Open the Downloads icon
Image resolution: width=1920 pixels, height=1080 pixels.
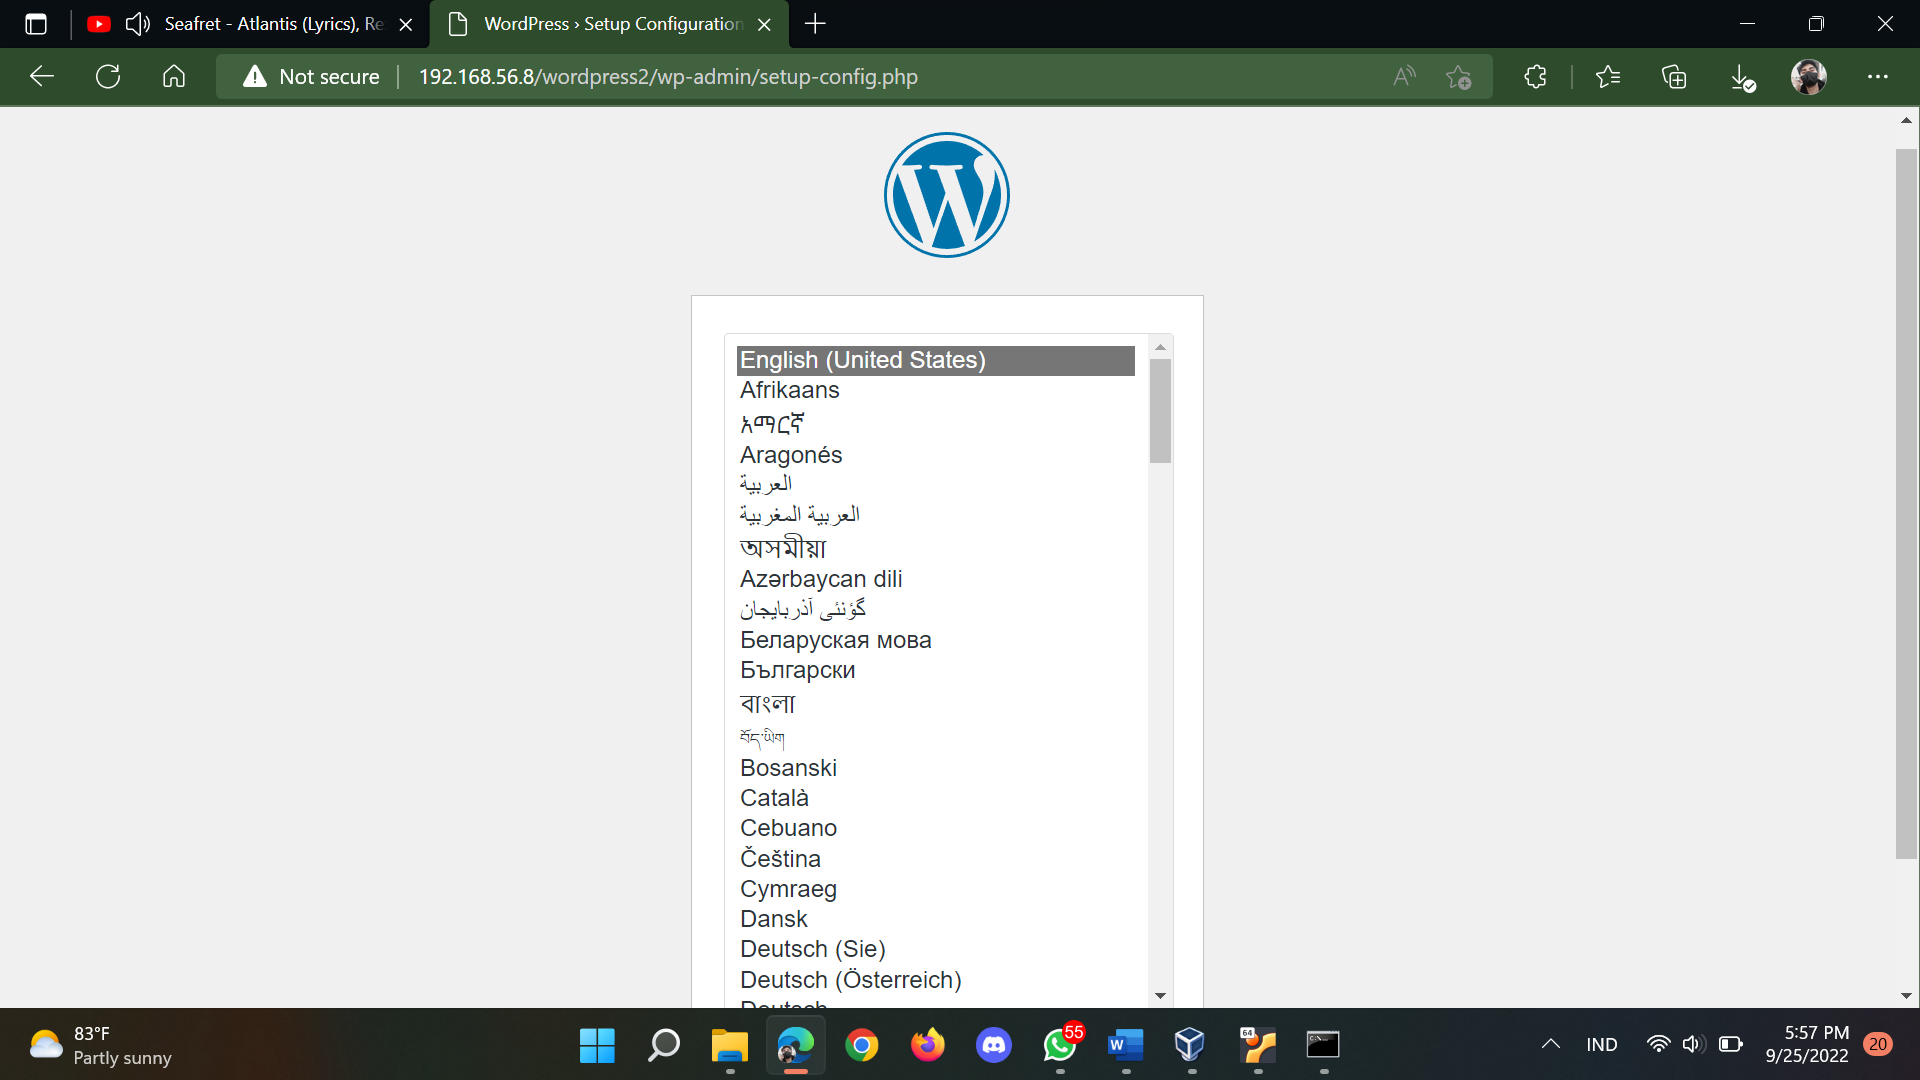tap(1741, 77)
